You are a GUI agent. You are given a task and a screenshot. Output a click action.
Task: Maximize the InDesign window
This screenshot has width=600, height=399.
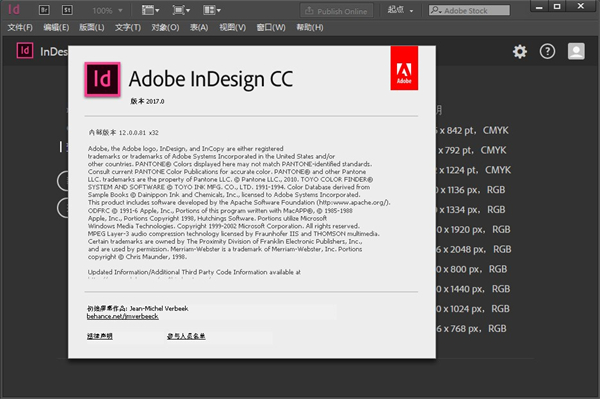point(557,7)
